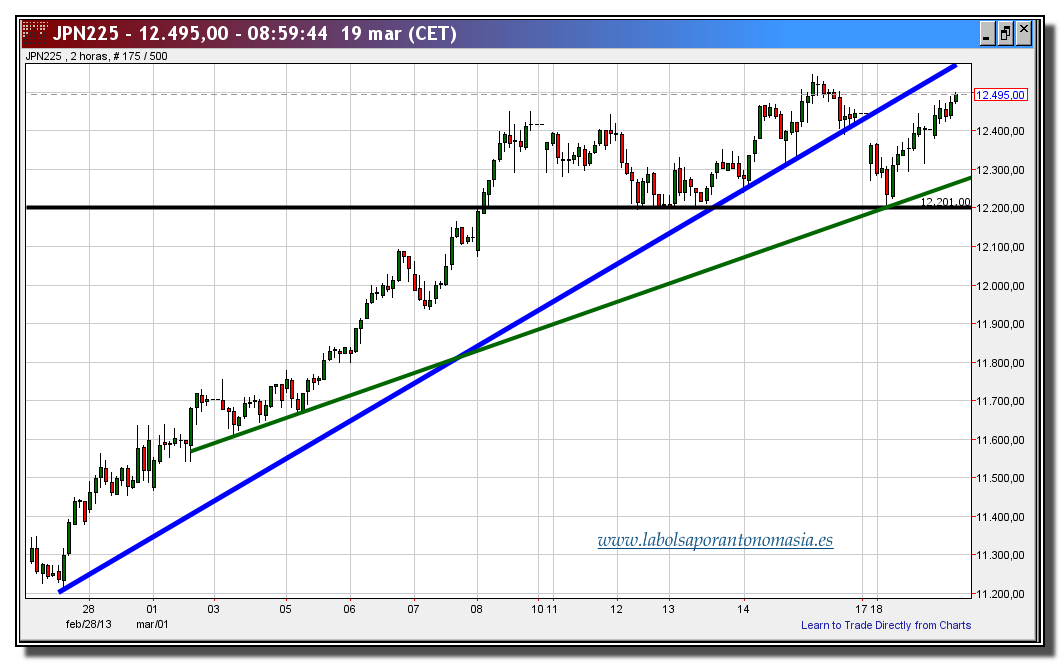The height and width of the screenshot is (662, 1060).
Task: Open the www.labolsaporantonomasia.es link
Action: coord(715,540)
